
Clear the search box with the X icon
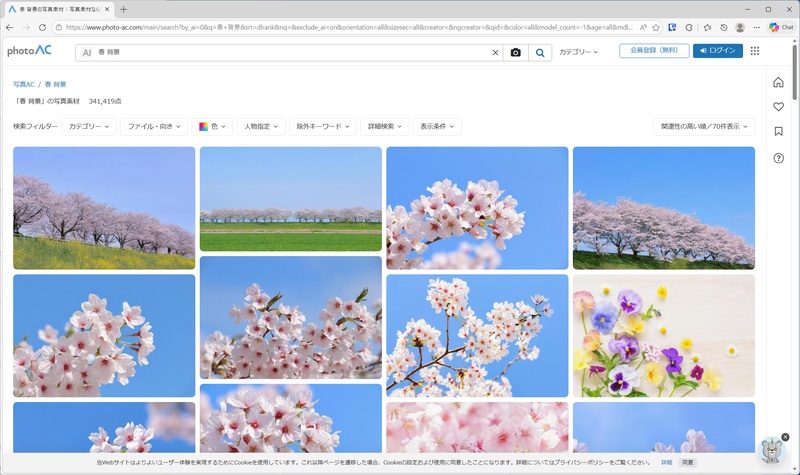pos(495,53)
